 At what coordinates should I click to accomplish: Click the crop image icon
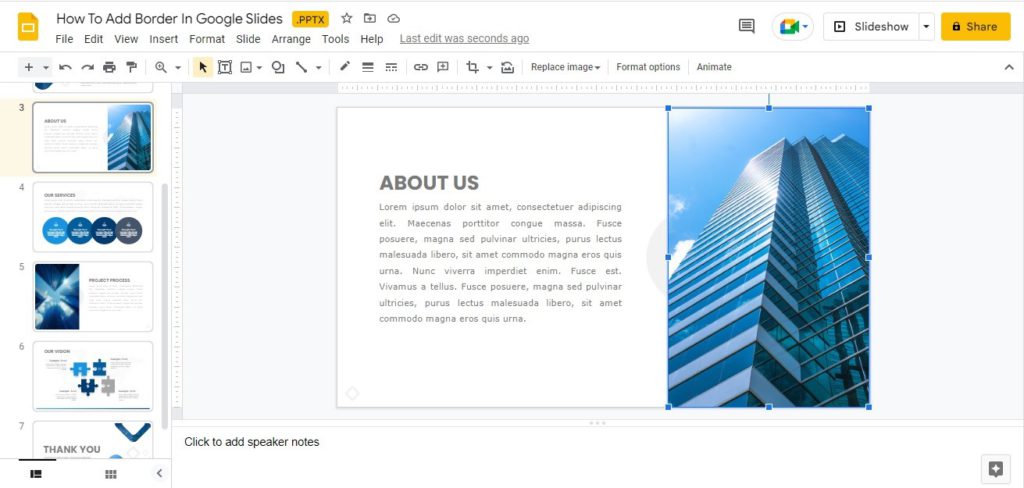click(472, 67)
